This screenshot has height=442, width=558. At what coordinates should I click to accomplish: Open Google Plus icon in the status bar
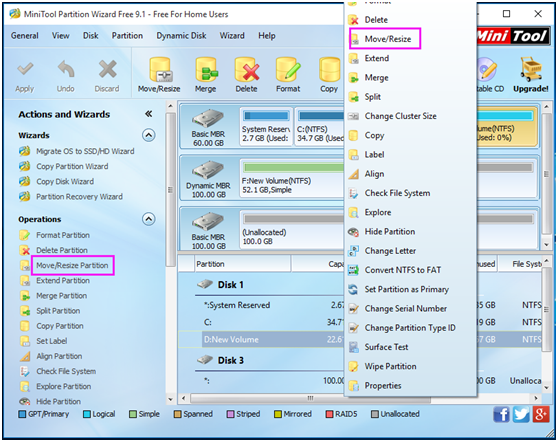[541, 415]
